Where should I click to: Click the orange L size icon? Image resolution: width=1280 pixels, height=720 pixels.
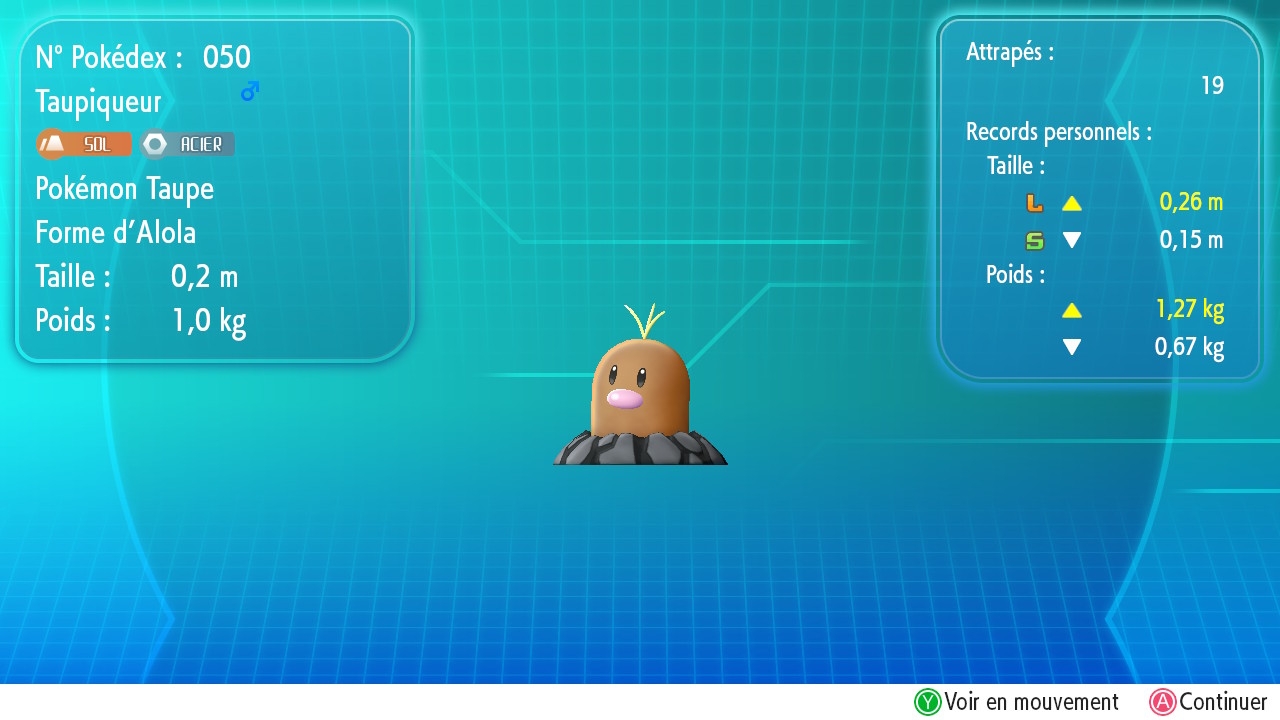1034,203
